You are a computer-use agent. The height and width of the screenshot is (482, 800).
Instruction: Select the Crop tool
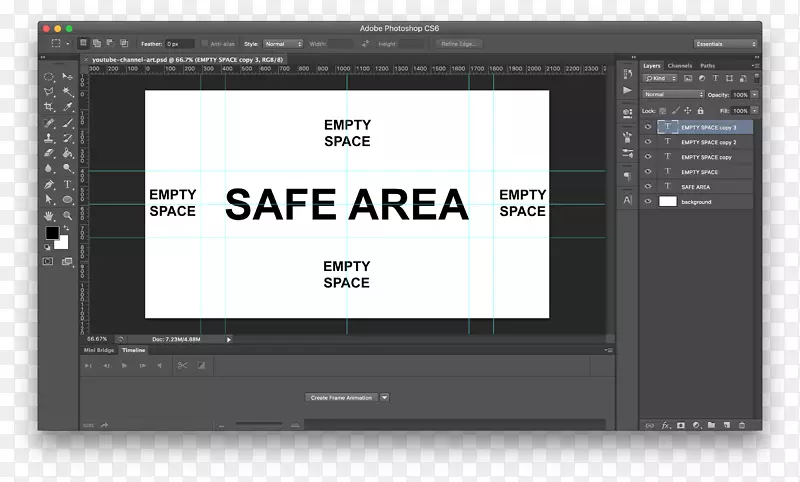49,107
